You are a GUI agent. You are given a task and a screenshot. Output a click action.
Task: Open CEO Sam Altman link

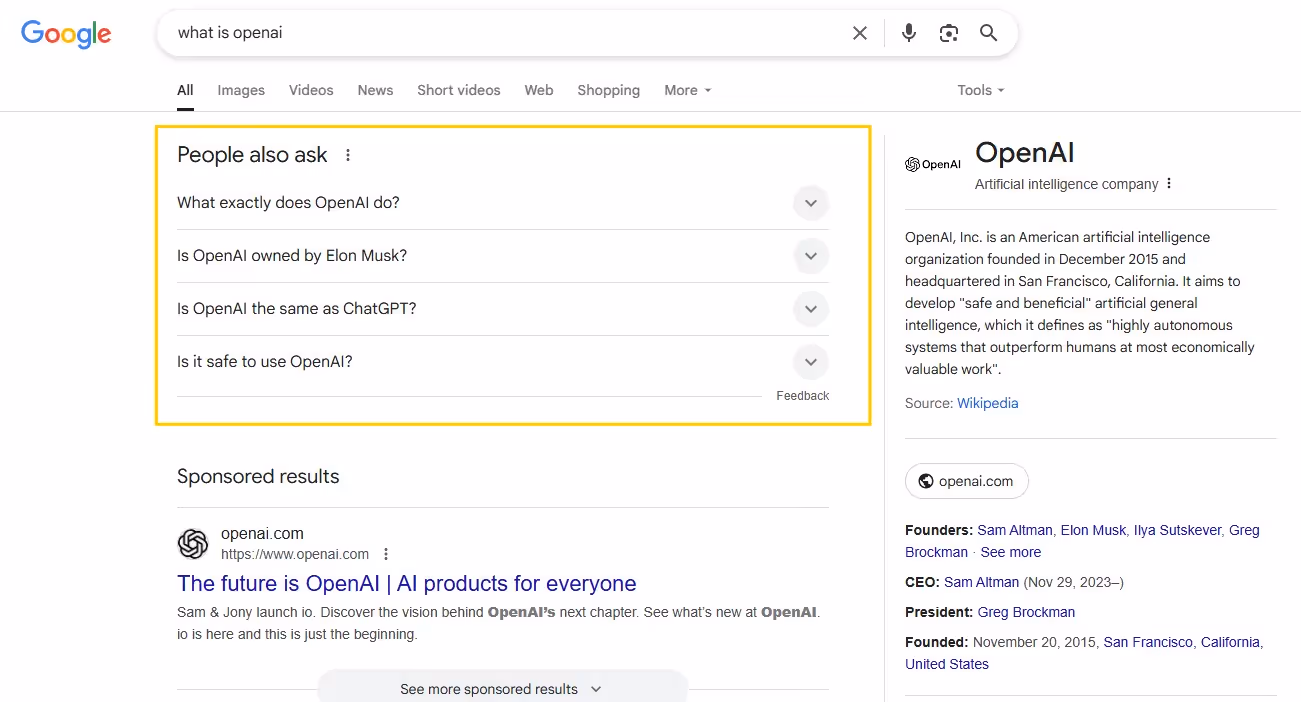click(982, 582)
